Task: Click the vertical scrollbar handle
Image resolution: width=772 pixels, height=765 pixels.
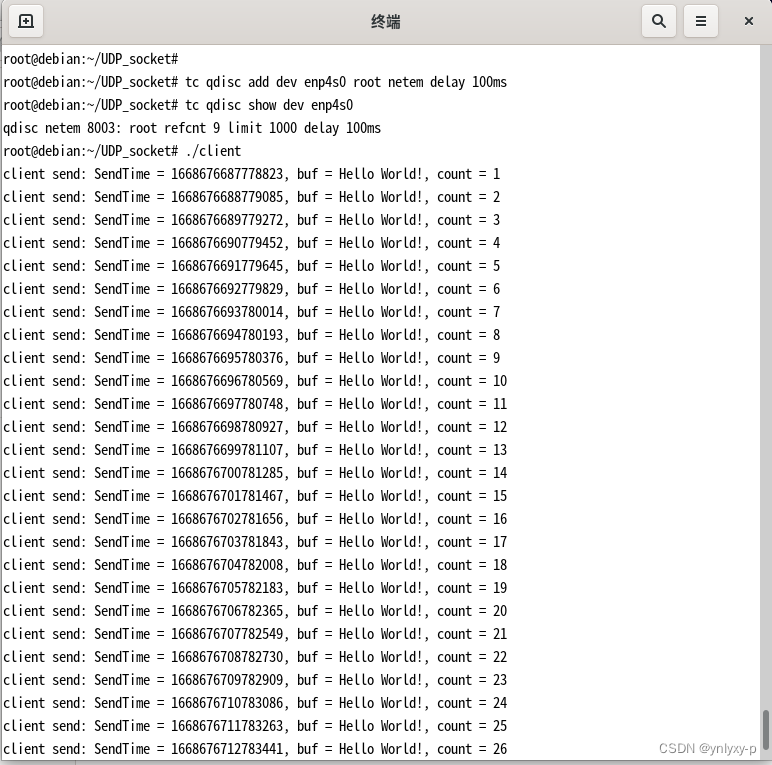Action: click(x=766, y=729)
